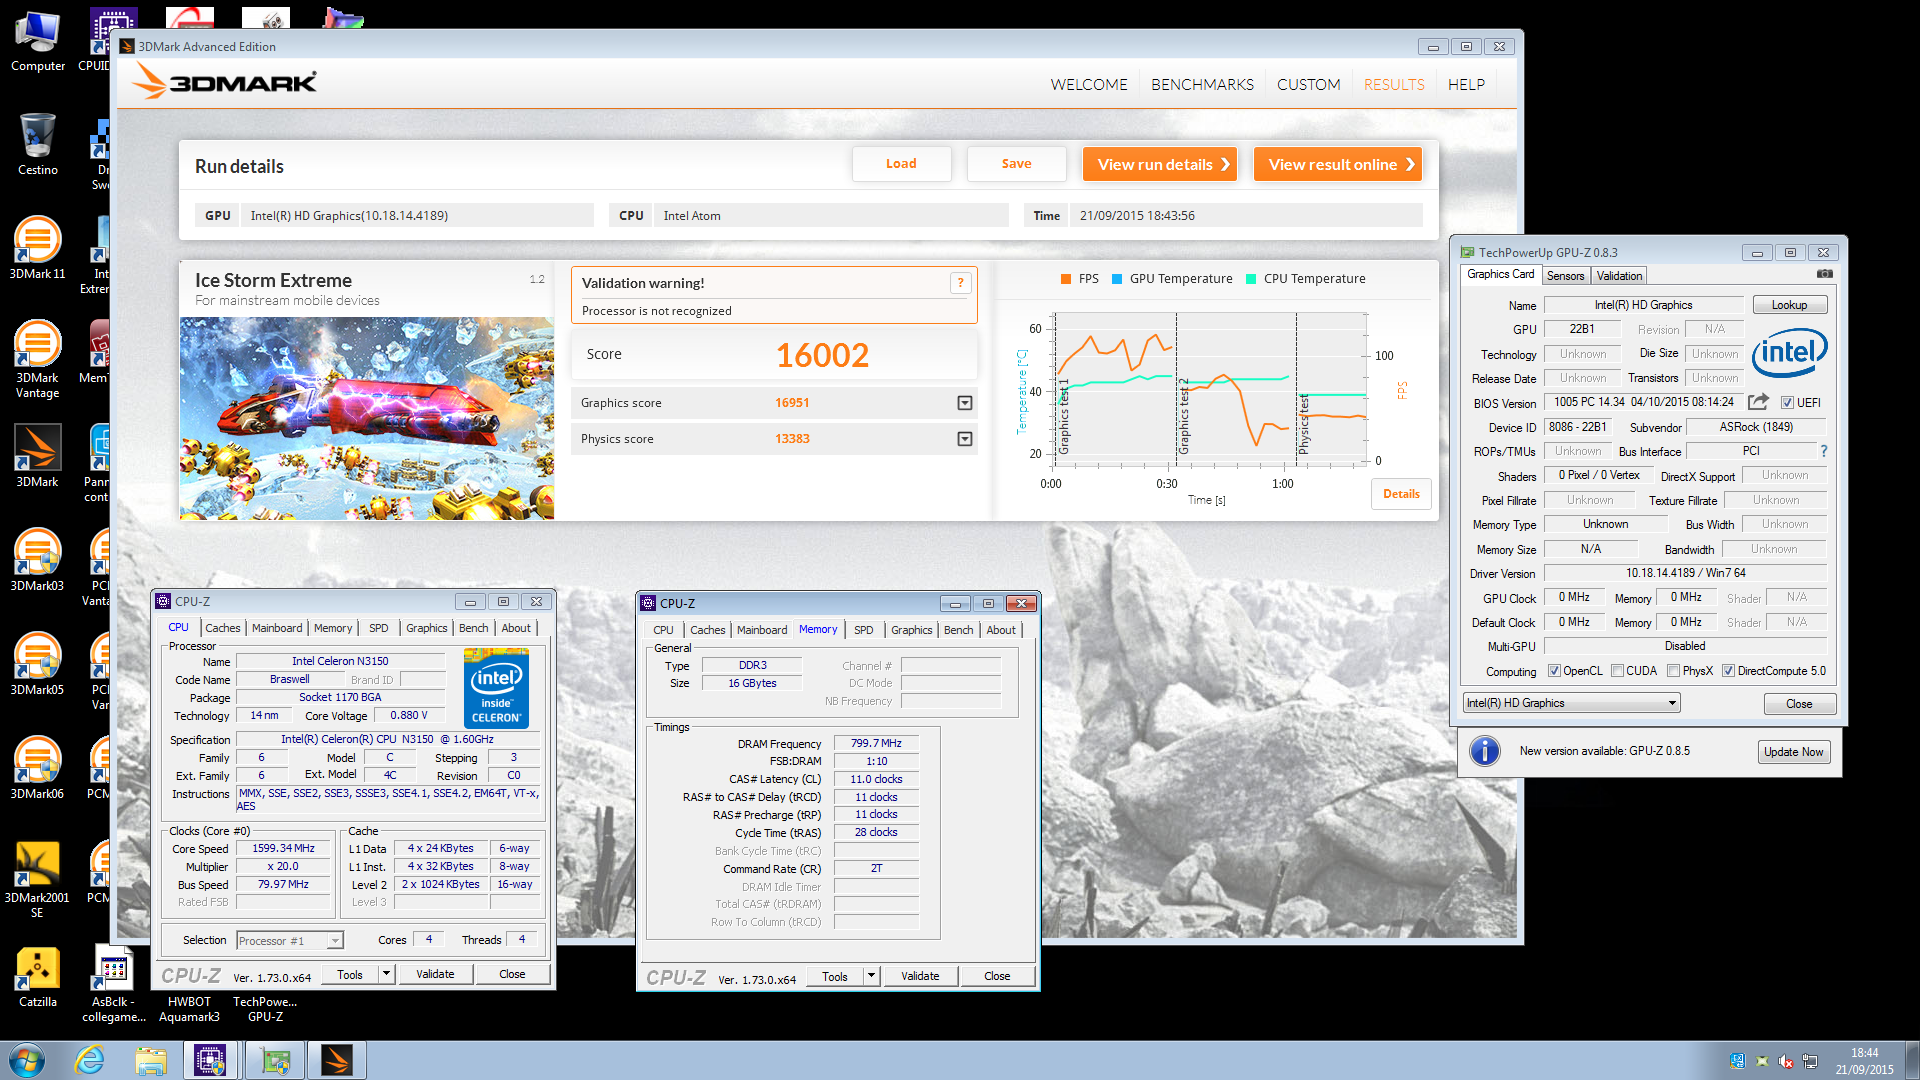Screen dimensions: 1920x1080
Task: Click the GPU-Z screenshot camera icon
Action: click(1824, 274)
